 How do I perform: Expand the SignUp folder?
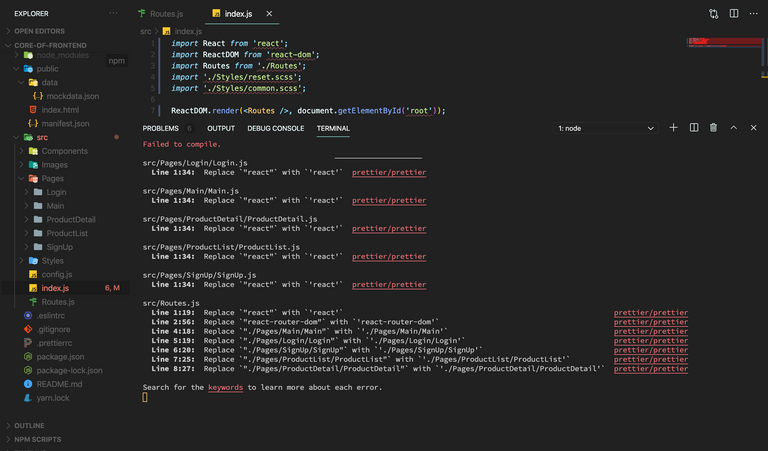(x=59, y=247)
